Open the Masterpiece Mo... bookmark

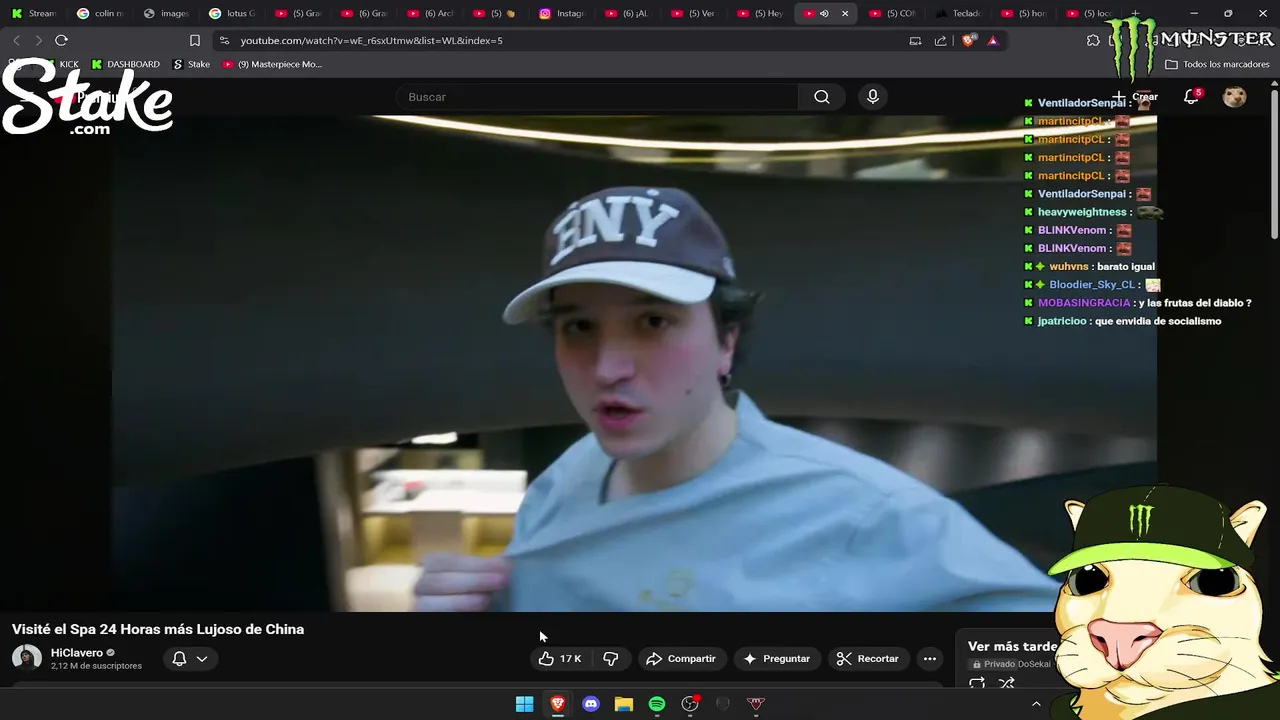[x=272, y=64]
